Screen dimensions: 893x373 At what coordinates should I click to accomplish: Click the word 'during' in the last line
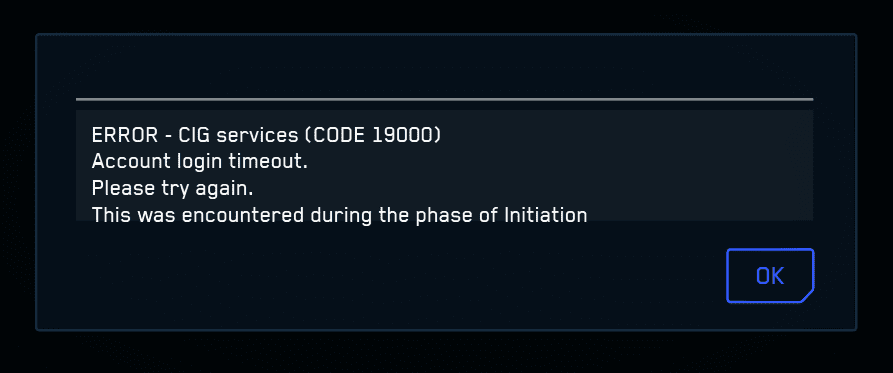[x=335, y=215]
